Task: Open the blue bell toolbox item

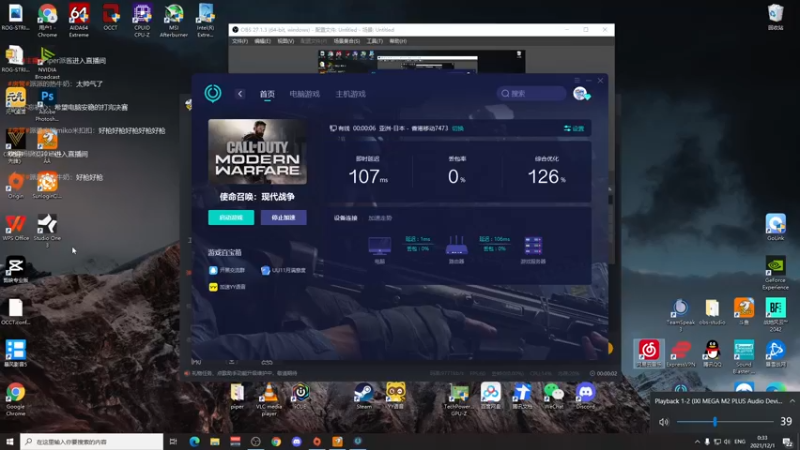Action: coord(227,270)
